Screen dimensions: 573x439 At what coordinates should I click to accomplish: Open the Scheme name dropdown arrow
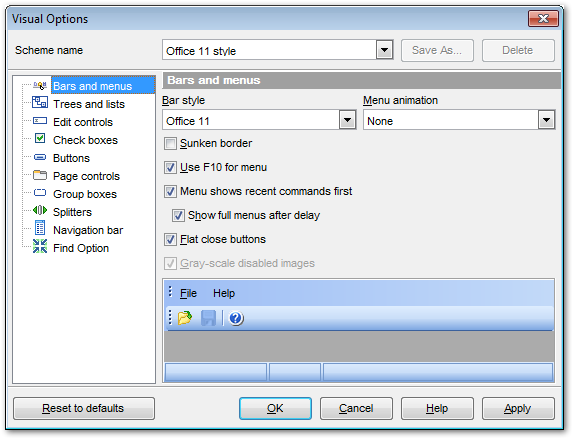coord(384,50)
